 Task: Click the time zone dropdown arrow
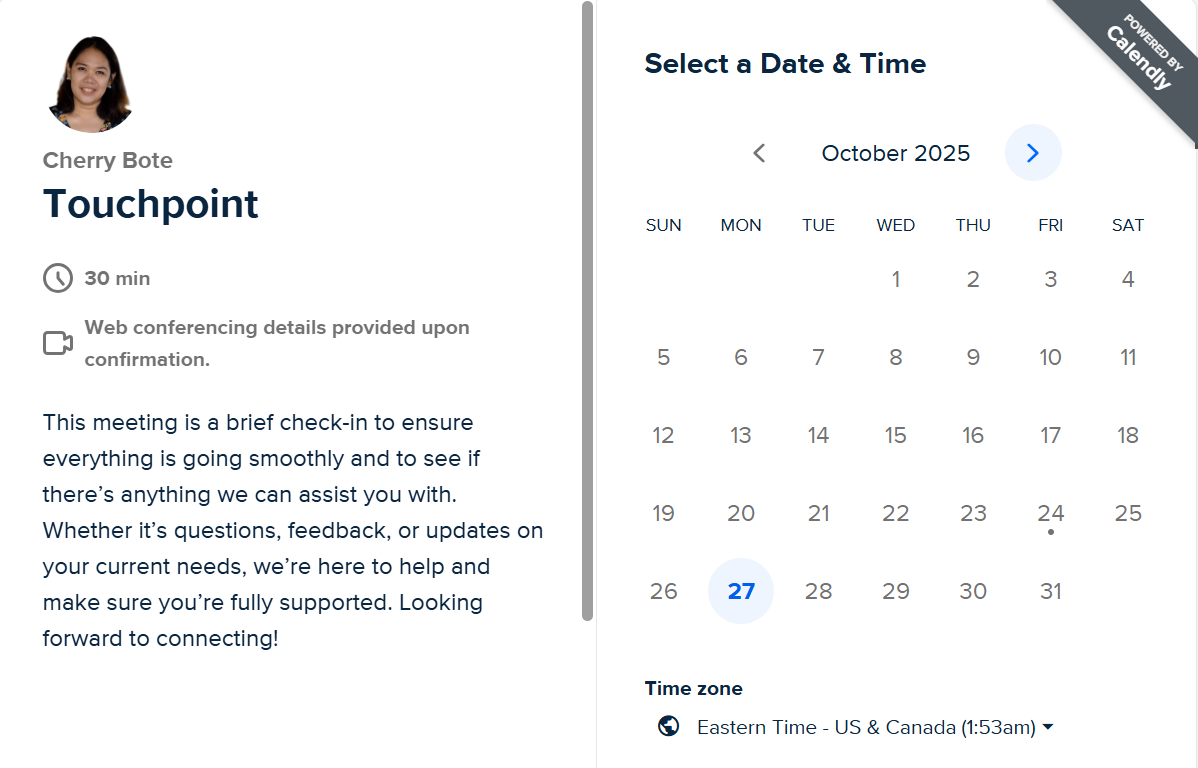(1048, 727)
